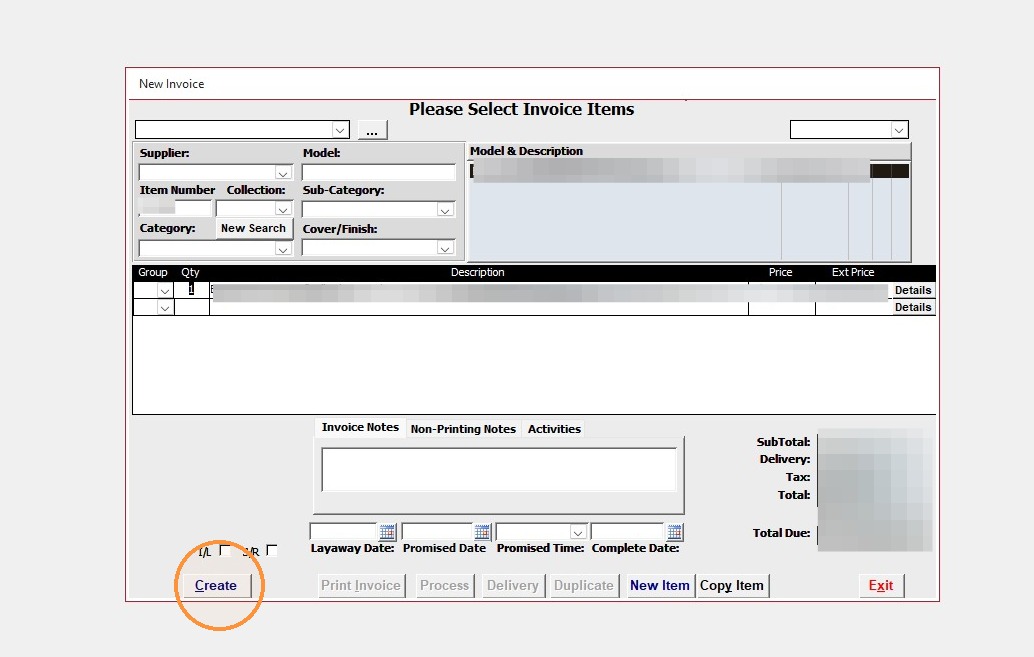Open the Complete Date calendar picker

point(674,532)
